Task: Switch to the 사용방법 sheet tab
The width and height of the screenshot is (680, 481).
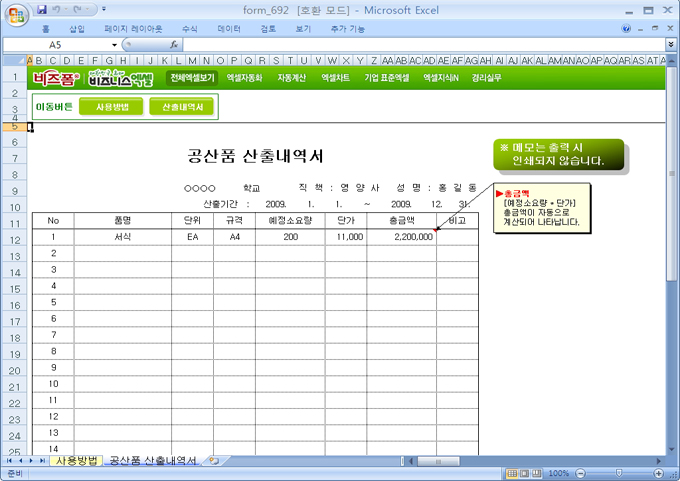Action: pyautogui.click(x=76, y=460)
